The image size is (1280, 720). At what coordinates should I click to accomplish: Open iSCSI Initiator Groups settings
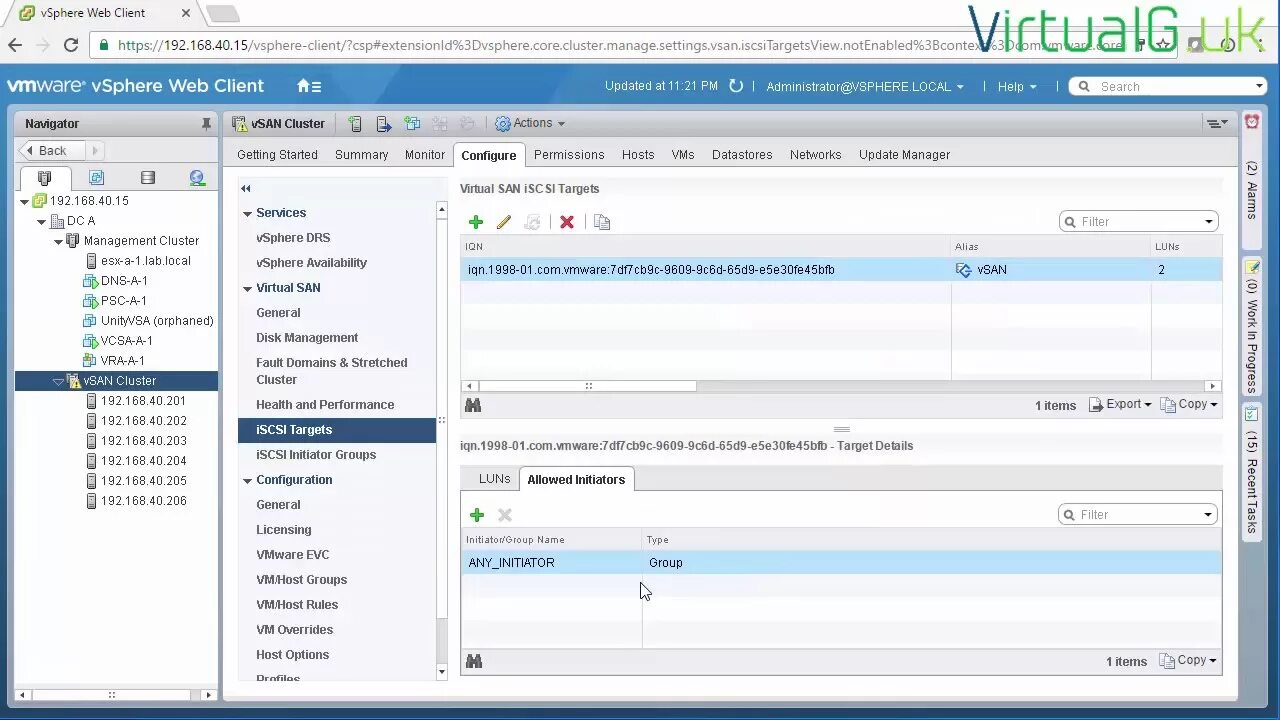pos(316,455)
